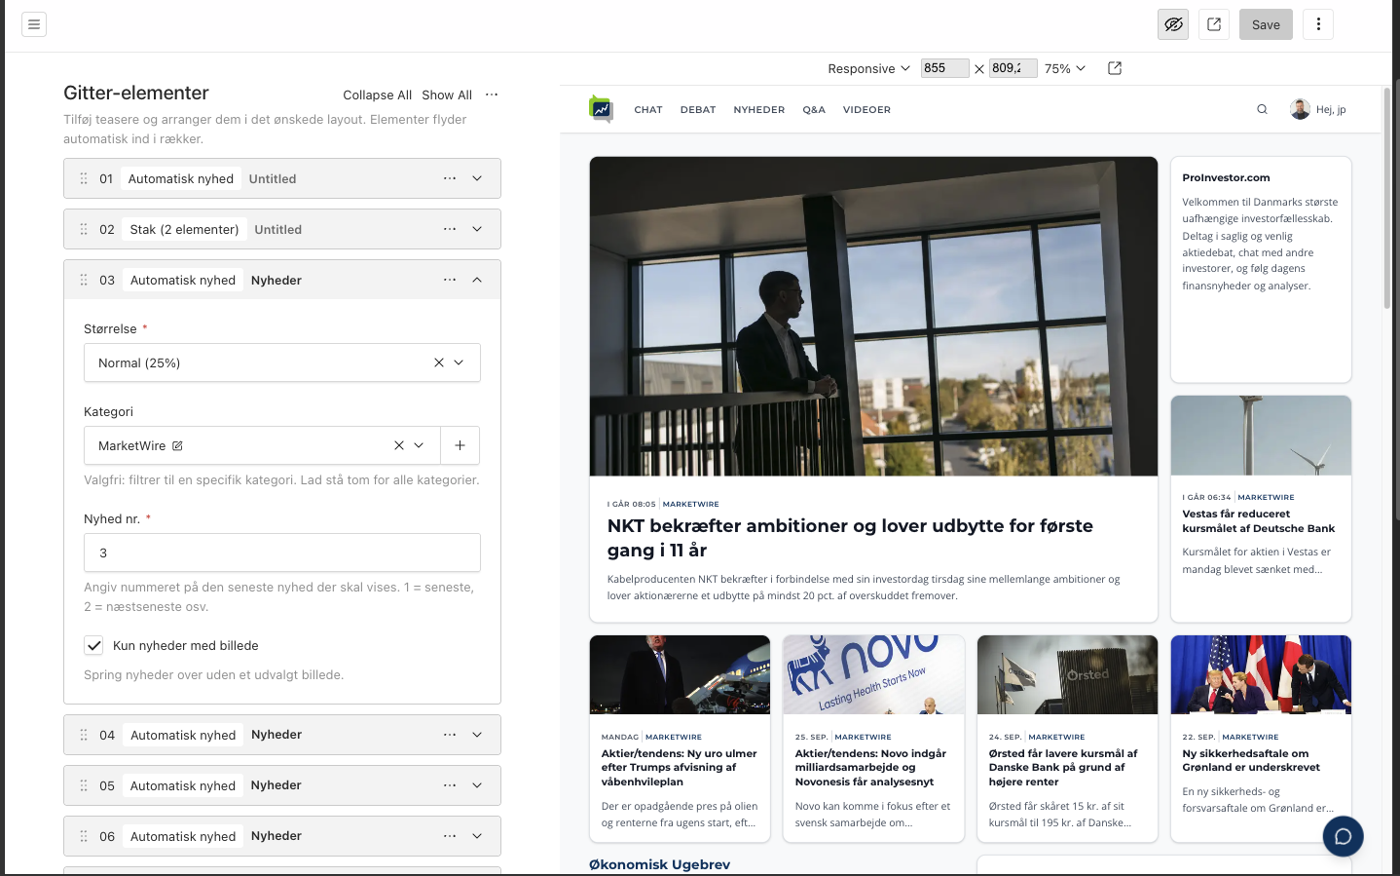Open the page in a new tab, icon beside Save
The height and width of the screenshot is (876, 1400).
(1214, 25)
